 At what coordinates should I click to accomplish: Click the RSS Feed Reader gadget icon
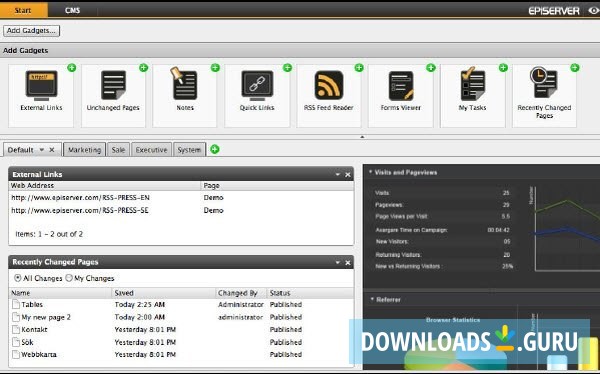pos(329,85)
